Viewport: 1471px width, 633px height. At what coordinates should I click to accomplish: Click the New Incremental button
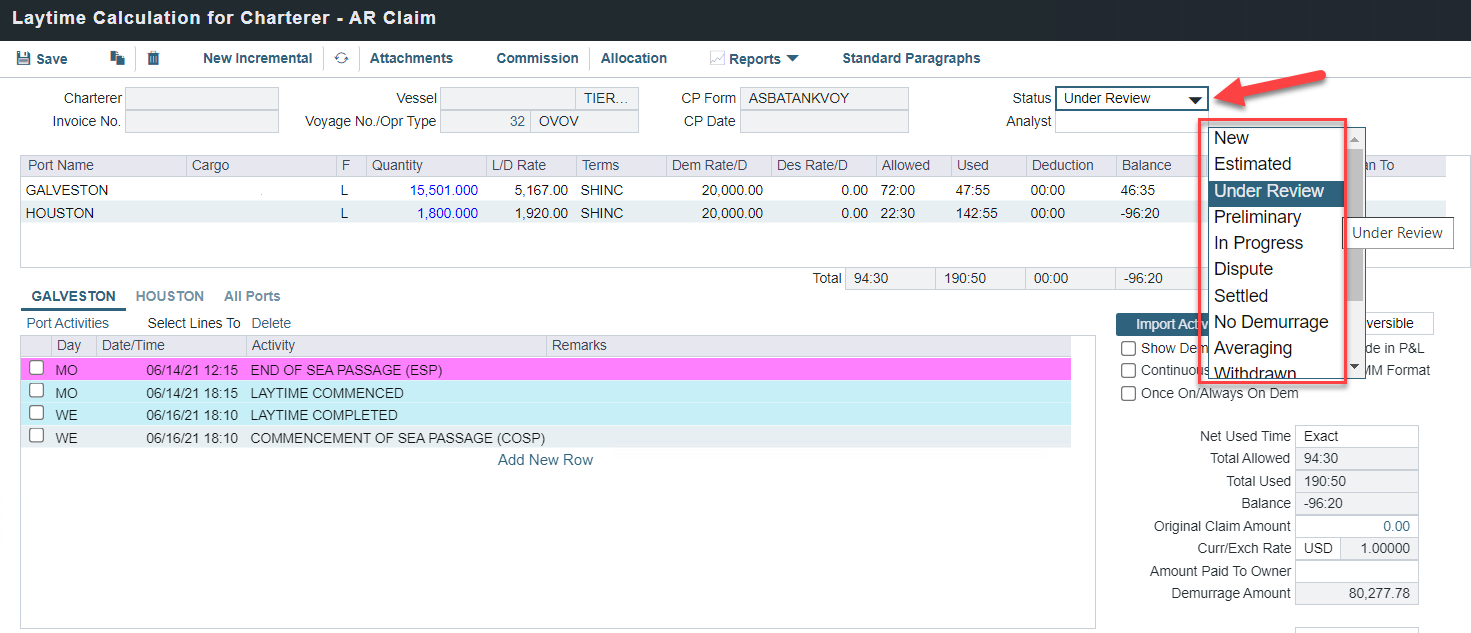pyautogui.click(x=258, y=59)
